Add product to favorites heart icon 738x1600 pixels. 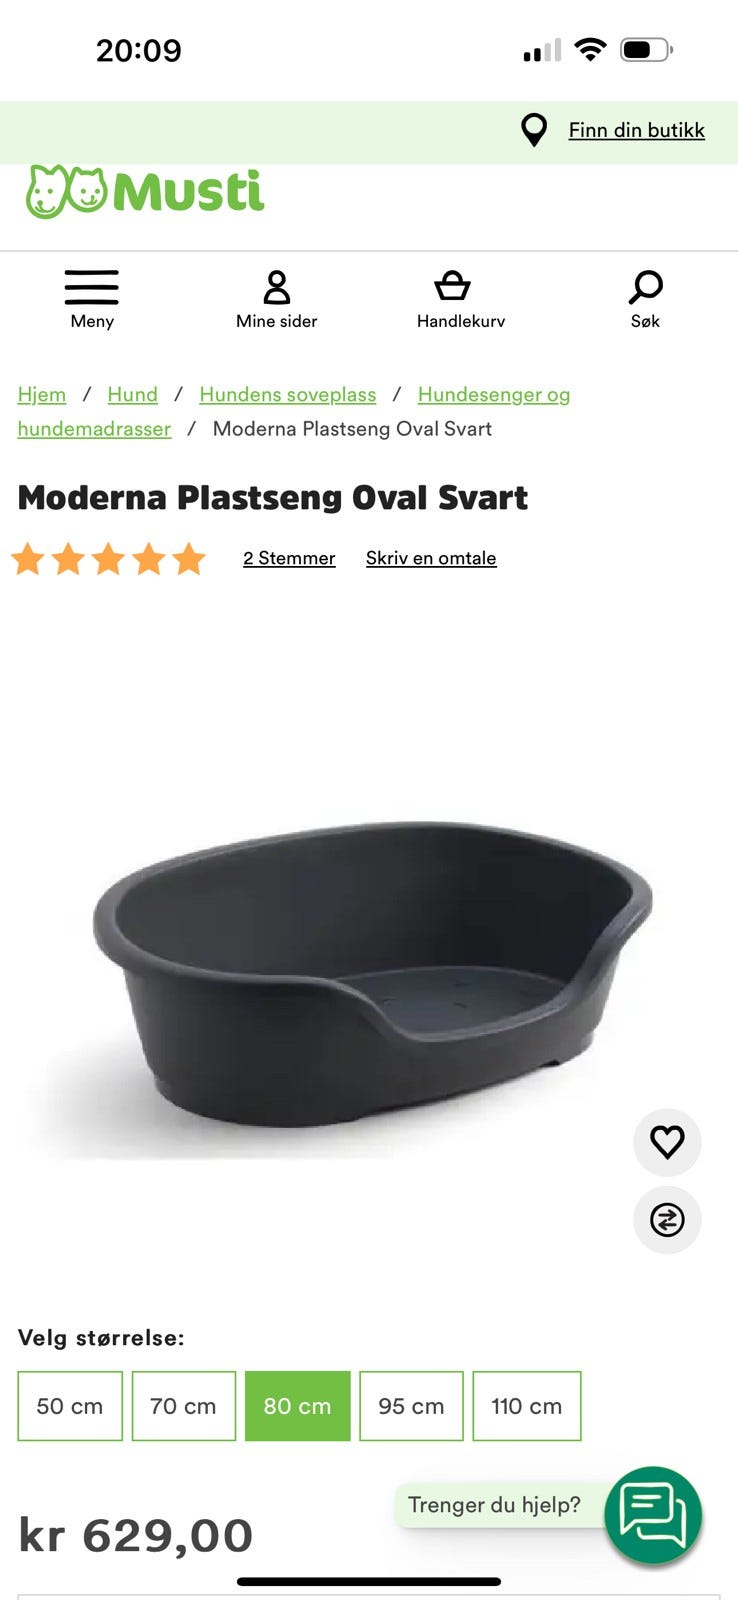(667, 1142)
